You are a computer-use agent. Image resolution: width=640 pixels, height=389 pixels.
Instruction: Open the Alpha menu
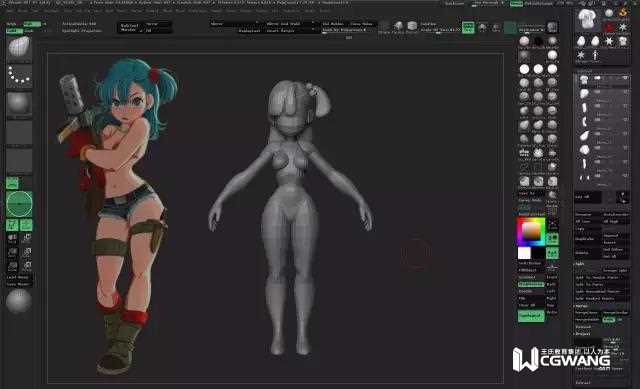9,11
